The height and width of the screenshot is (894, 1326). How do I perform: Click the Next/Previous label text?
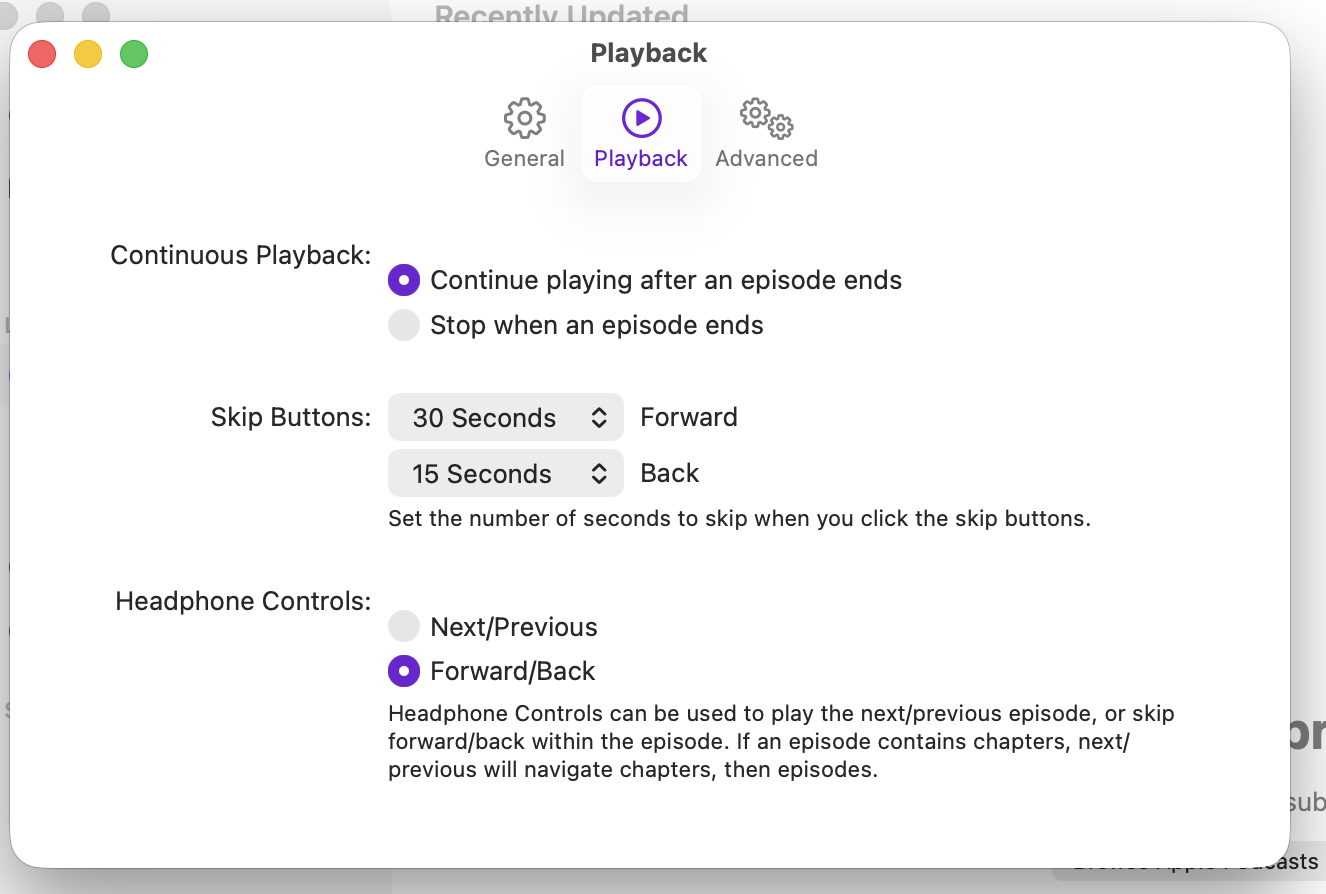(514, 627)
